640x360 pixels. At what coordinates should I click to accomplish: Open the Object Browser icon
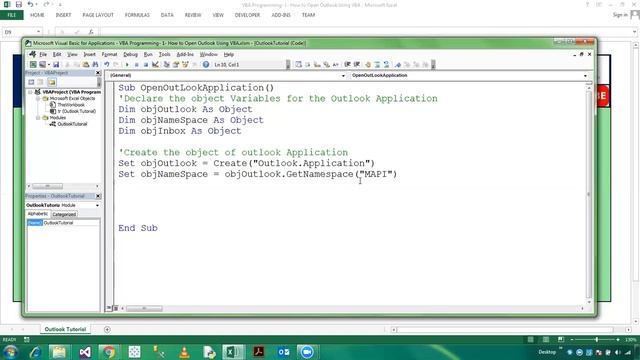[x=185, y=64]
